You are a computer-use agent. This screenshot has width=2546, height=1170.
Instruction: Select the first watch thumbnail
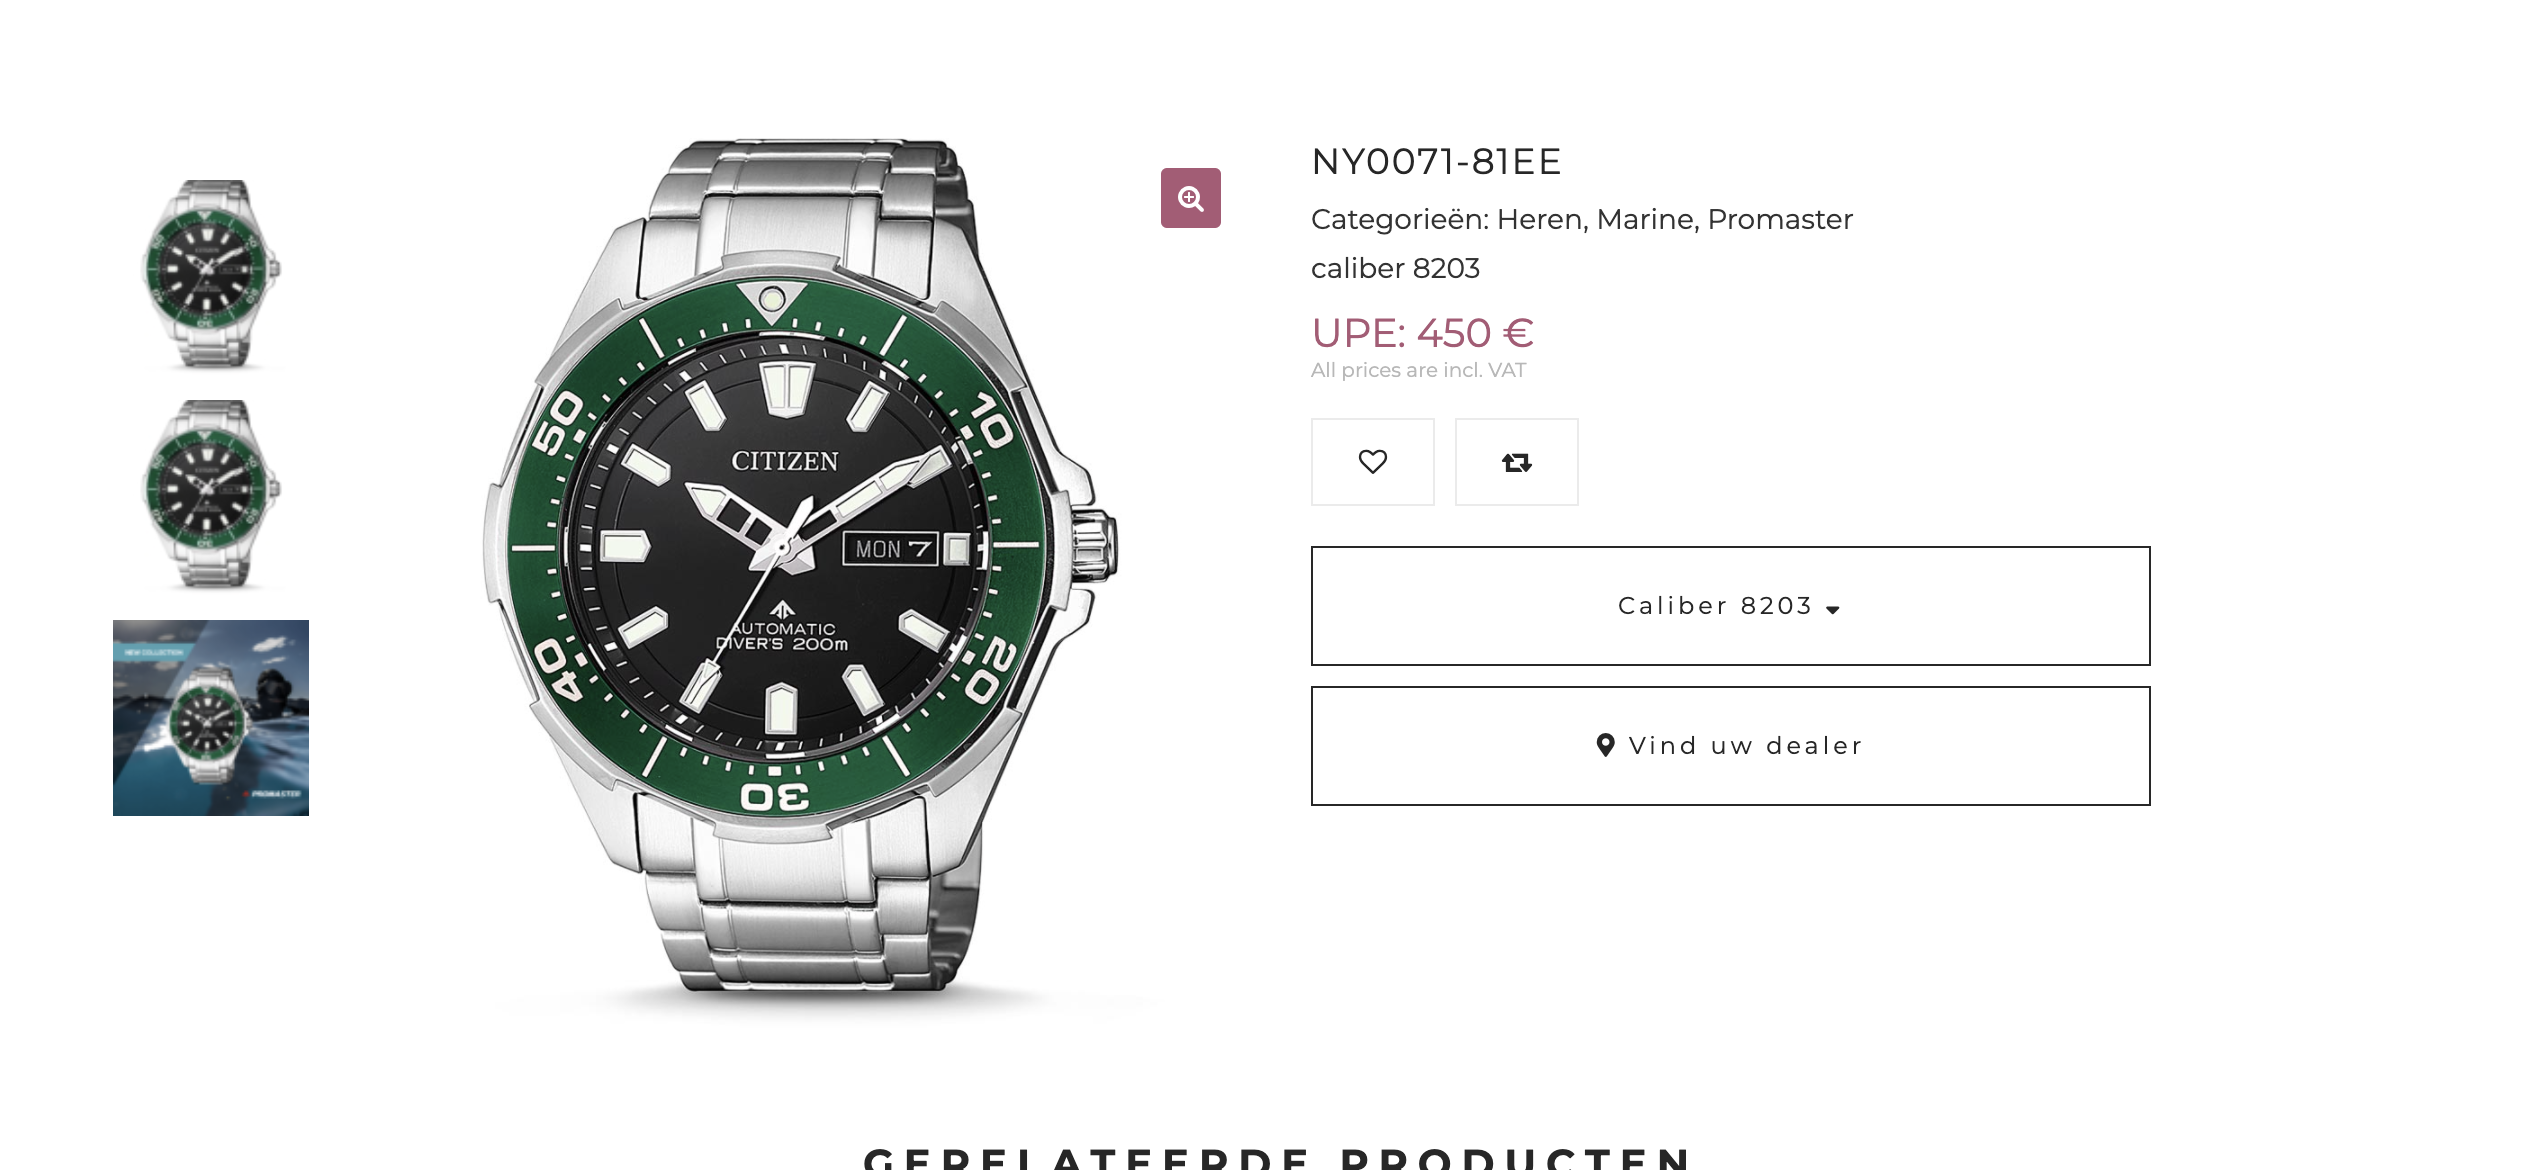[x=211, y=274]
